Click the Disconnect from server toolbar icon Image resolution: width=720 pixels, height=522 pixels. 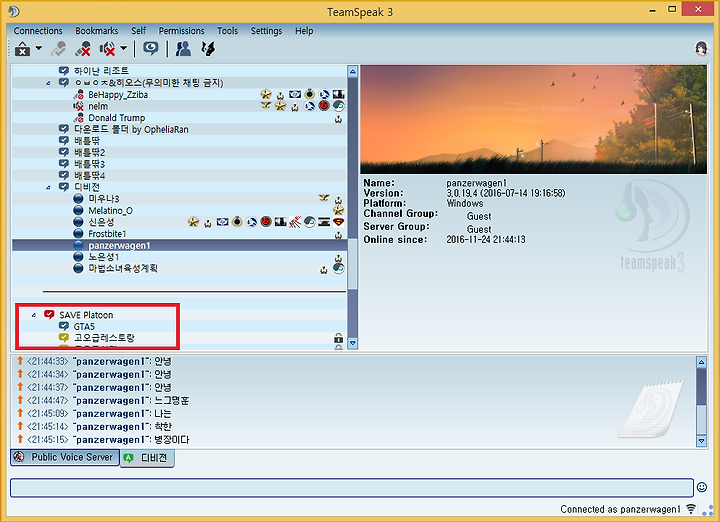click(58, 49)
